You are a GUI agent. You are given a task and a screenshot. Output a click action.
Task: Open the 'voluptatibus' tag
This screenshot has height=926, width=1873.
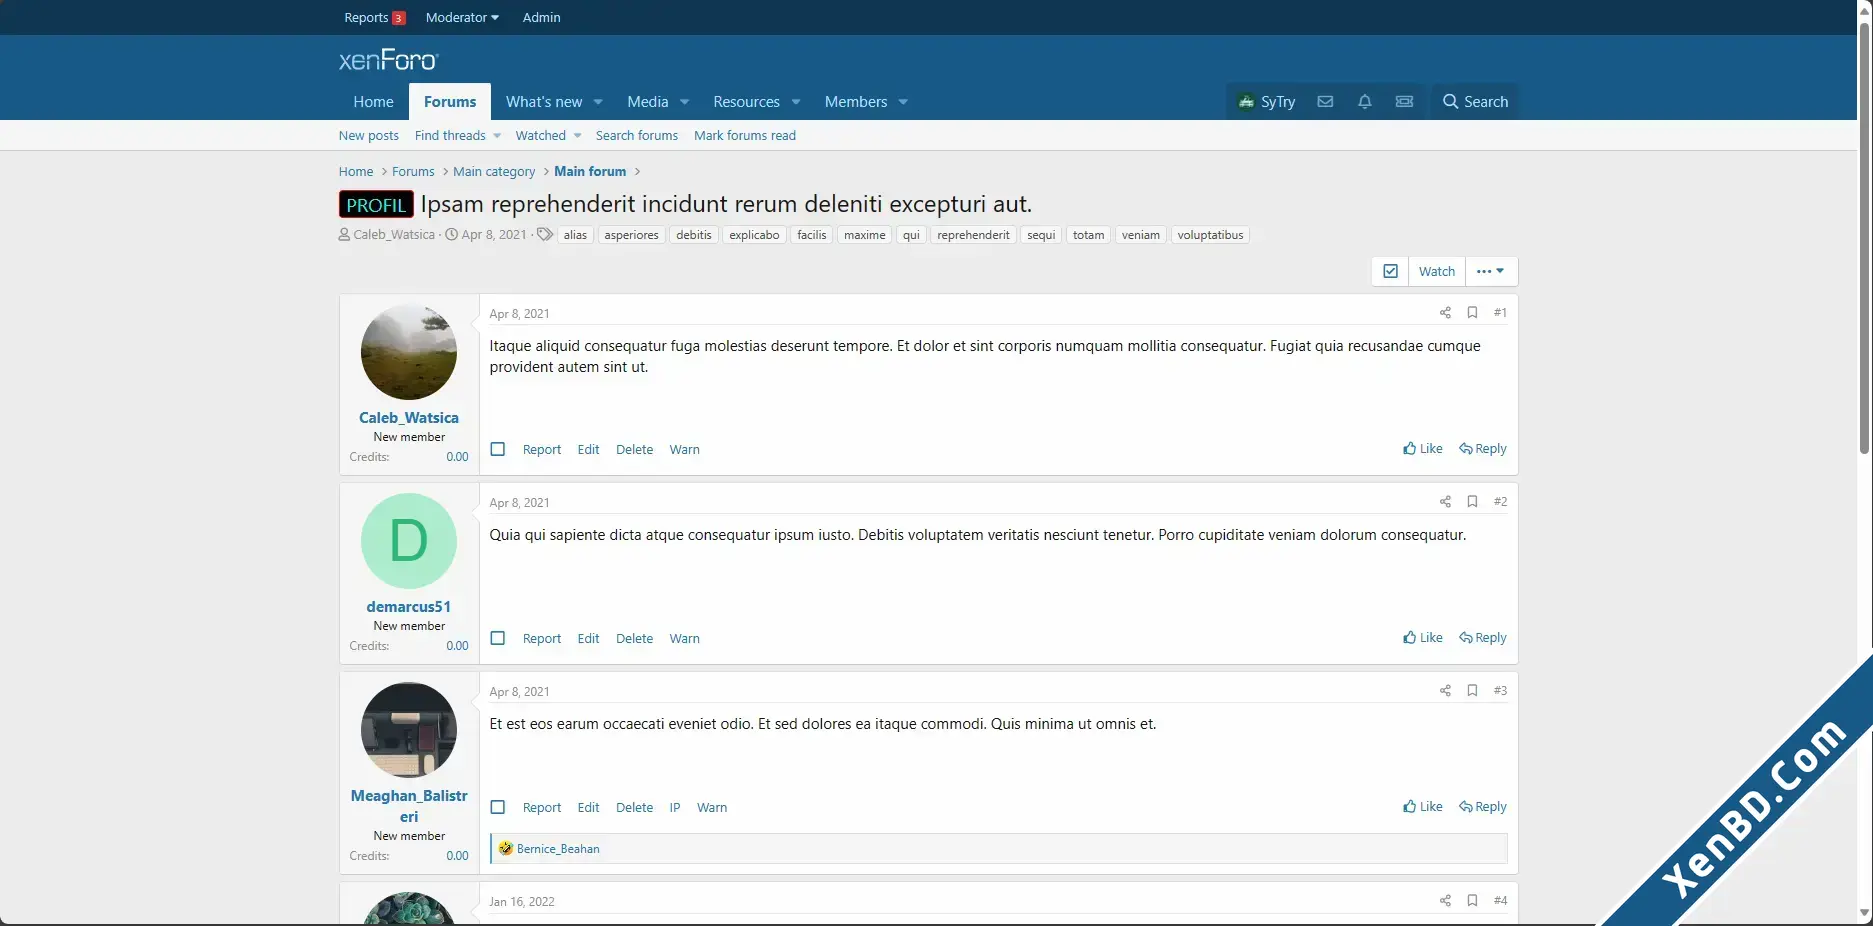1210,235
